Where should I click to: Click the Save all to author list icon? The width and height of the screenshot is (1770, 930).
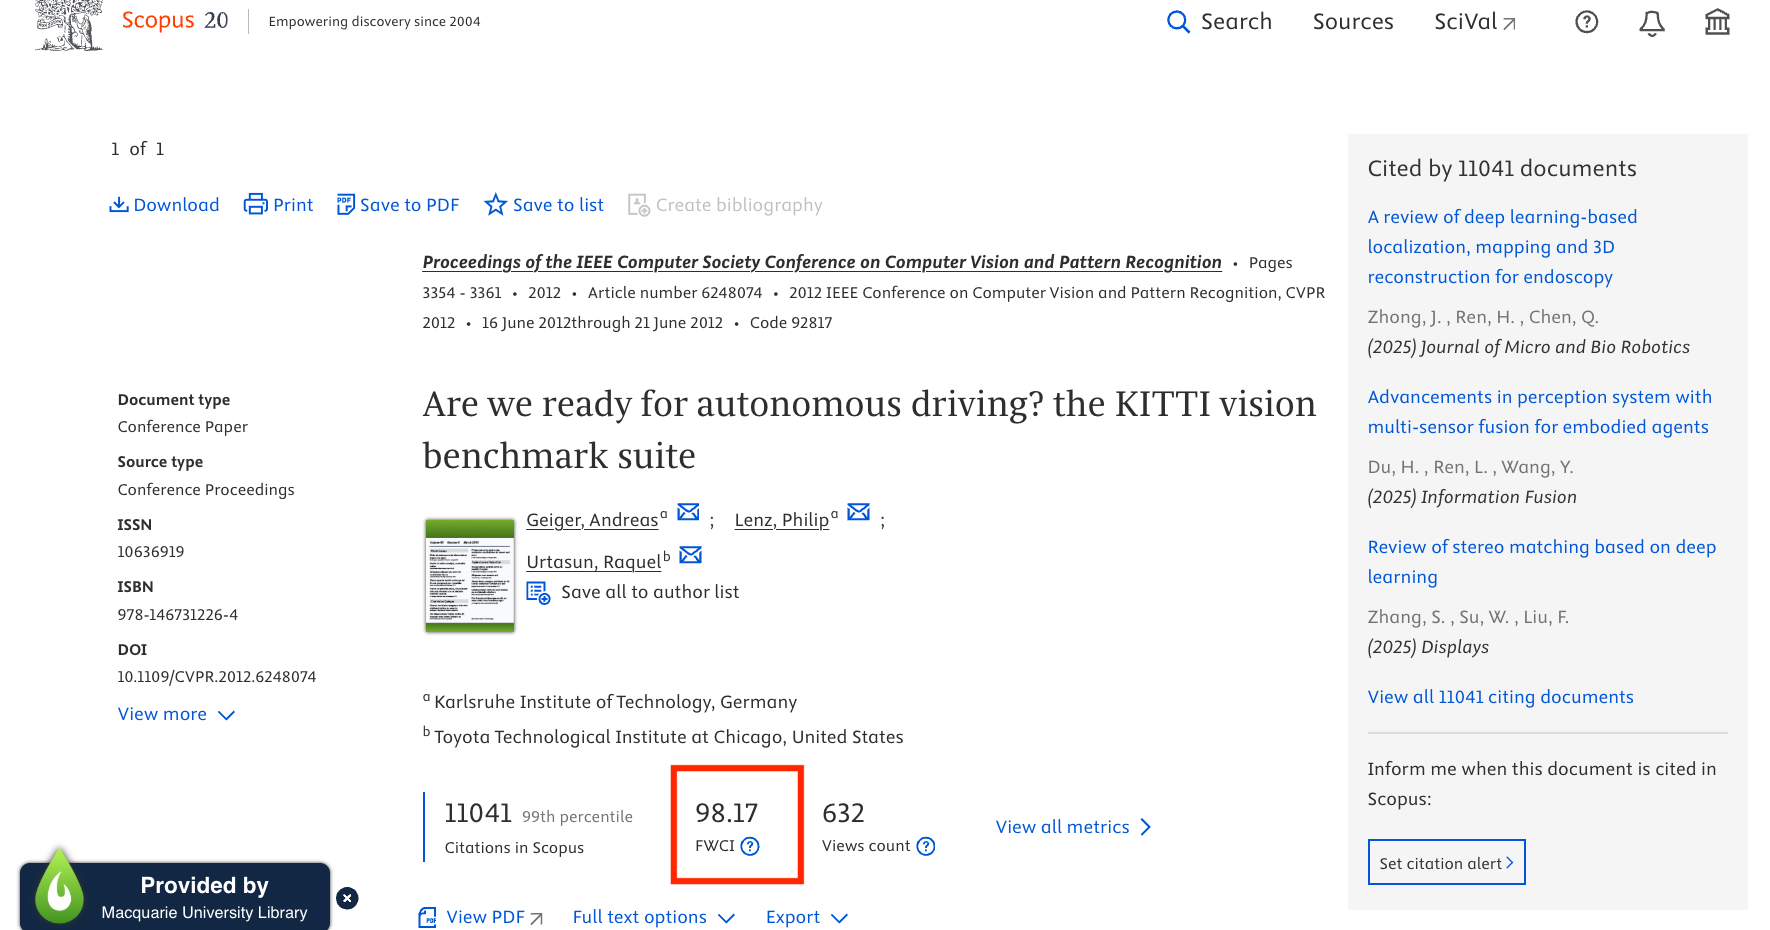coord(538,592)
